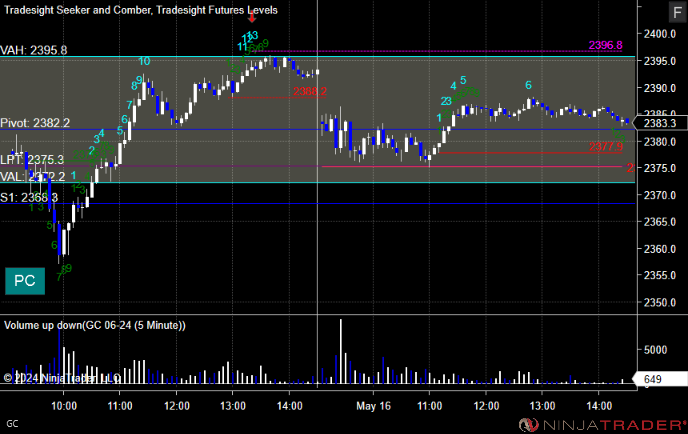
Task: Click the red down arrow signal marker
Action: point(252,18)
